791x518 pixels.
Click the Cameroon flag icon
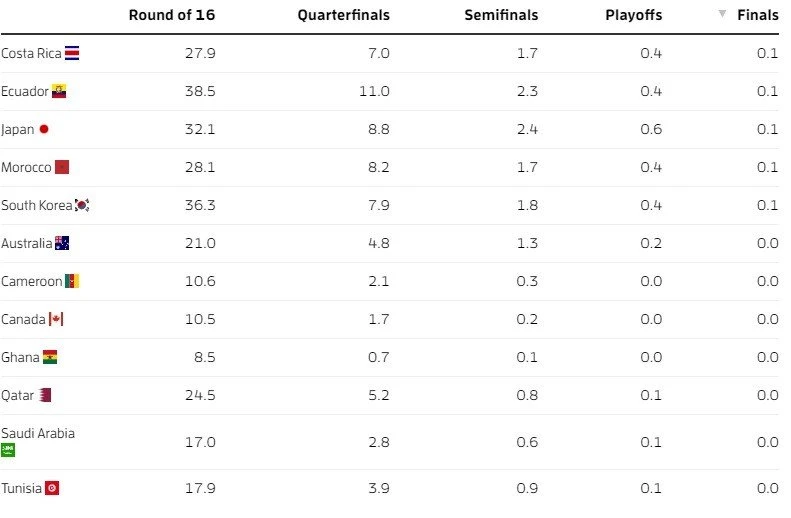(72, 281)
